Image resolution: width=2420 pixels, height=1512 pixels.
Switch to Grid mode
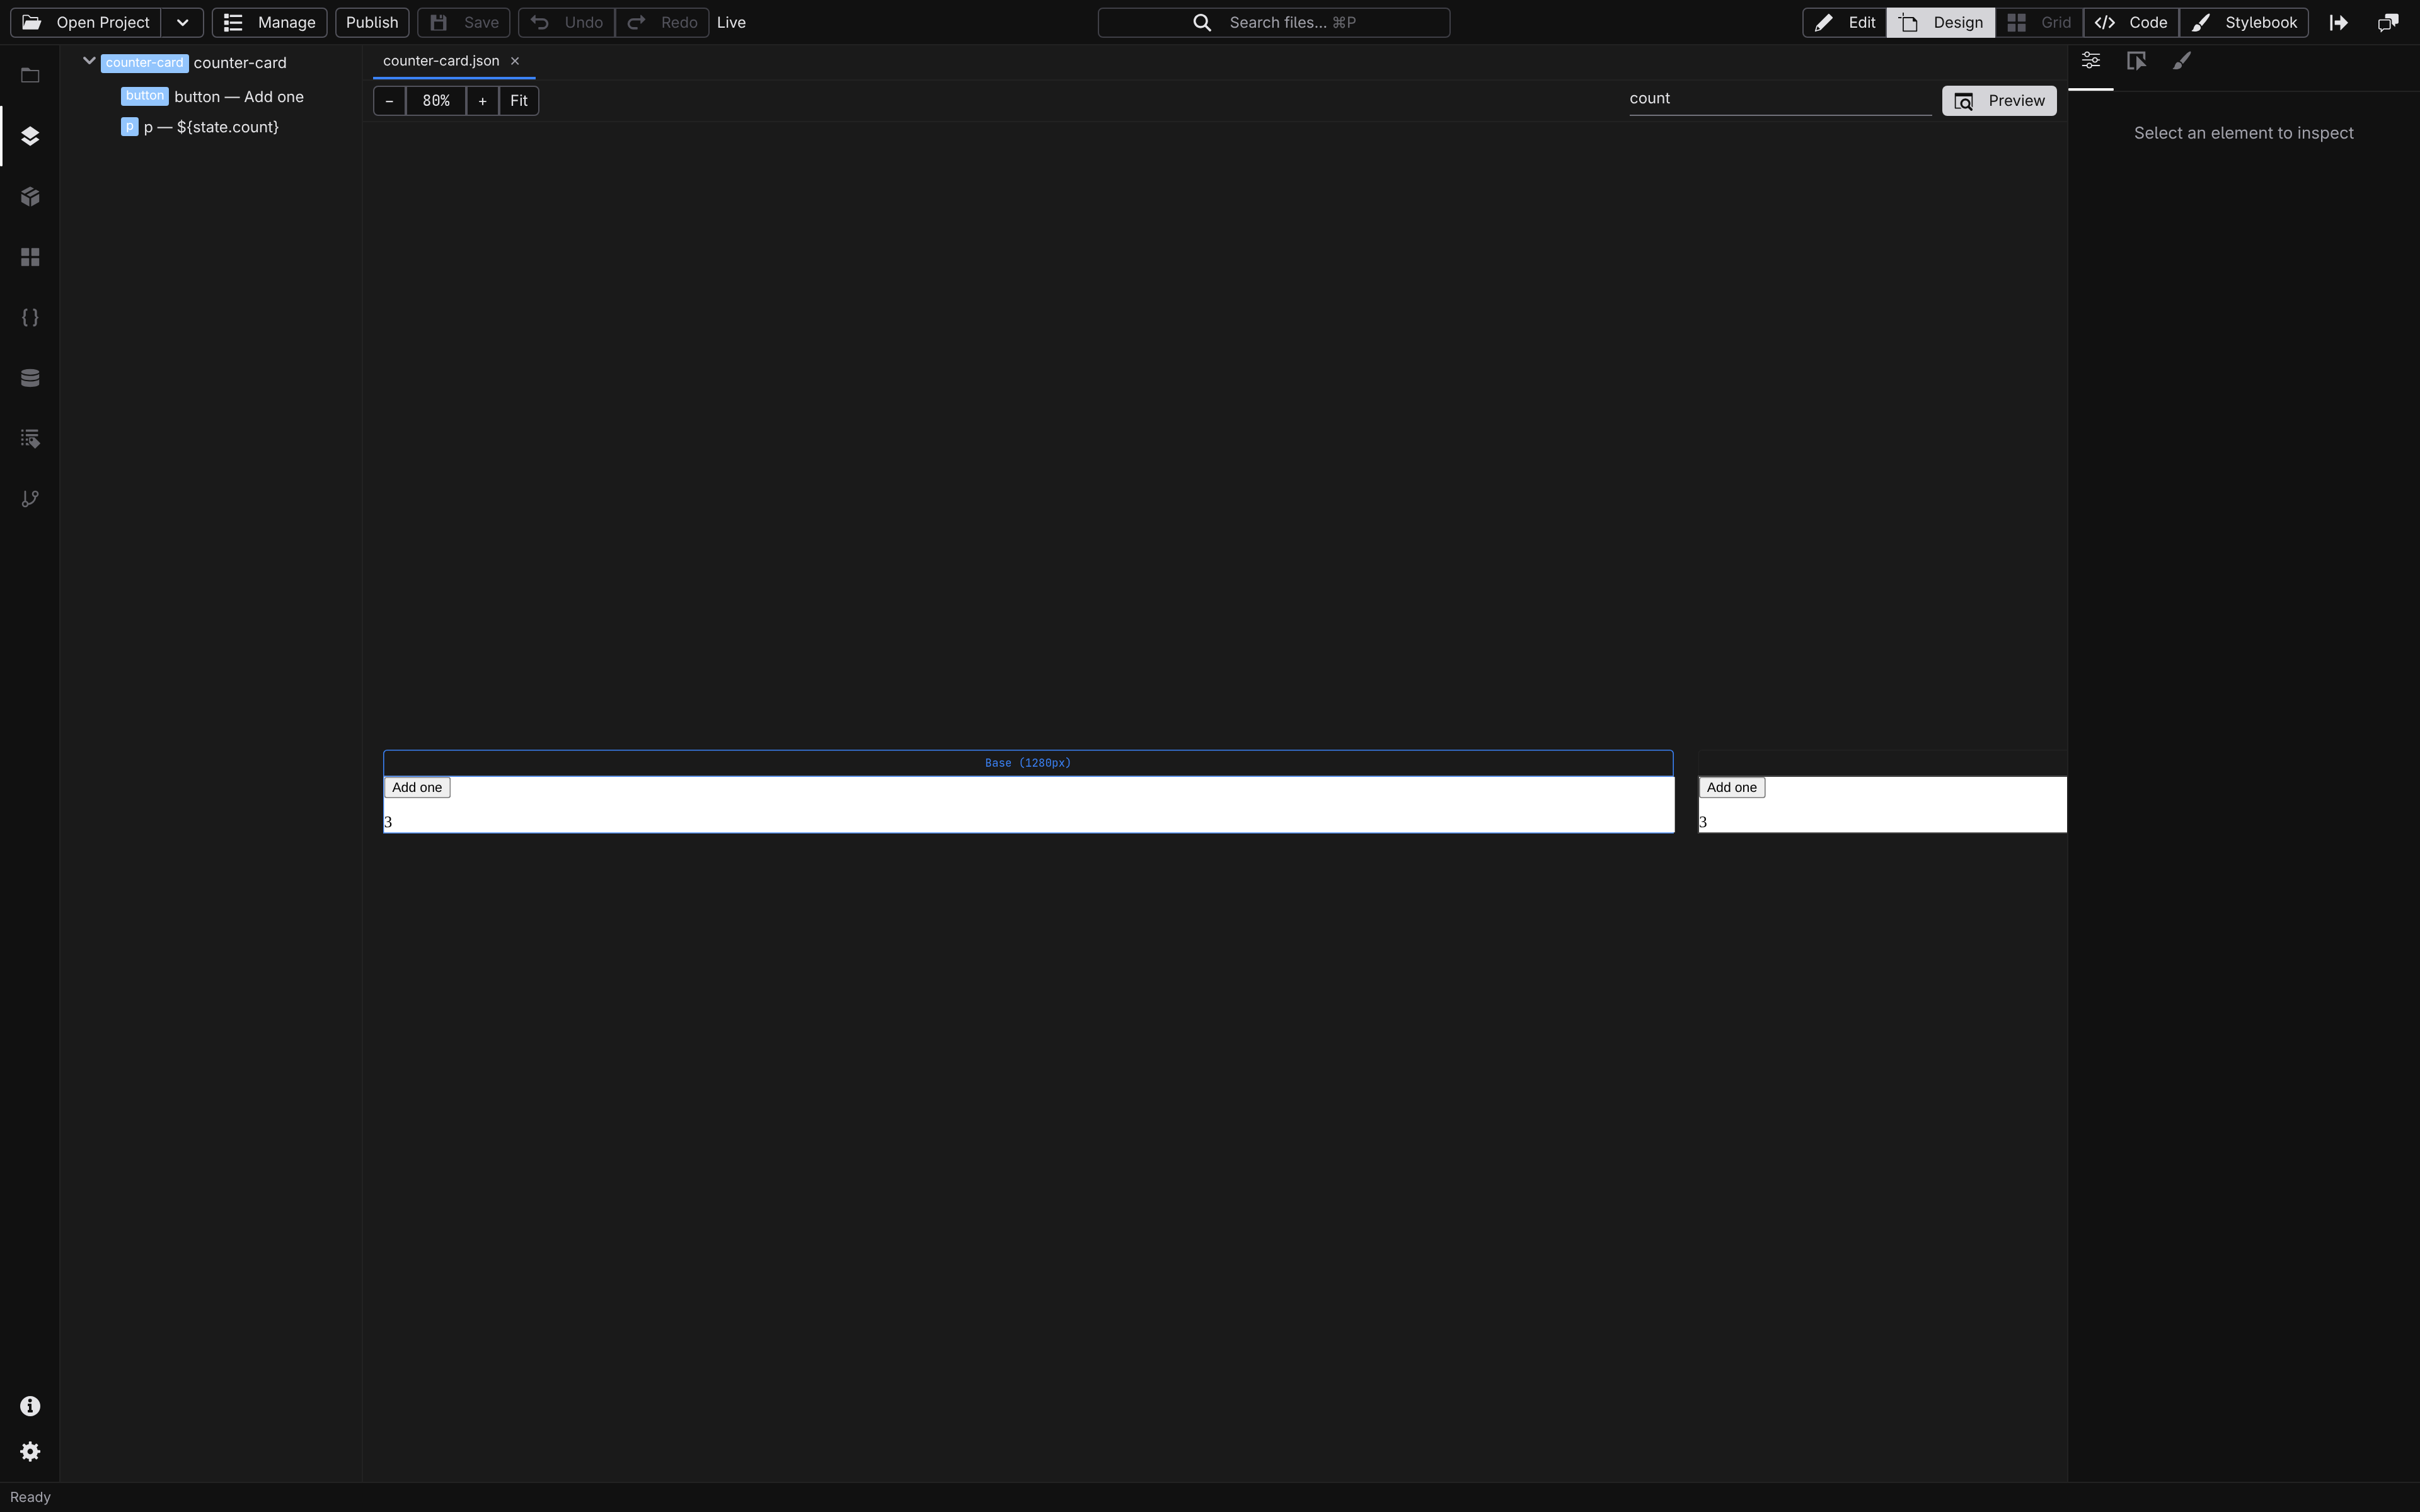point(2039,22)
